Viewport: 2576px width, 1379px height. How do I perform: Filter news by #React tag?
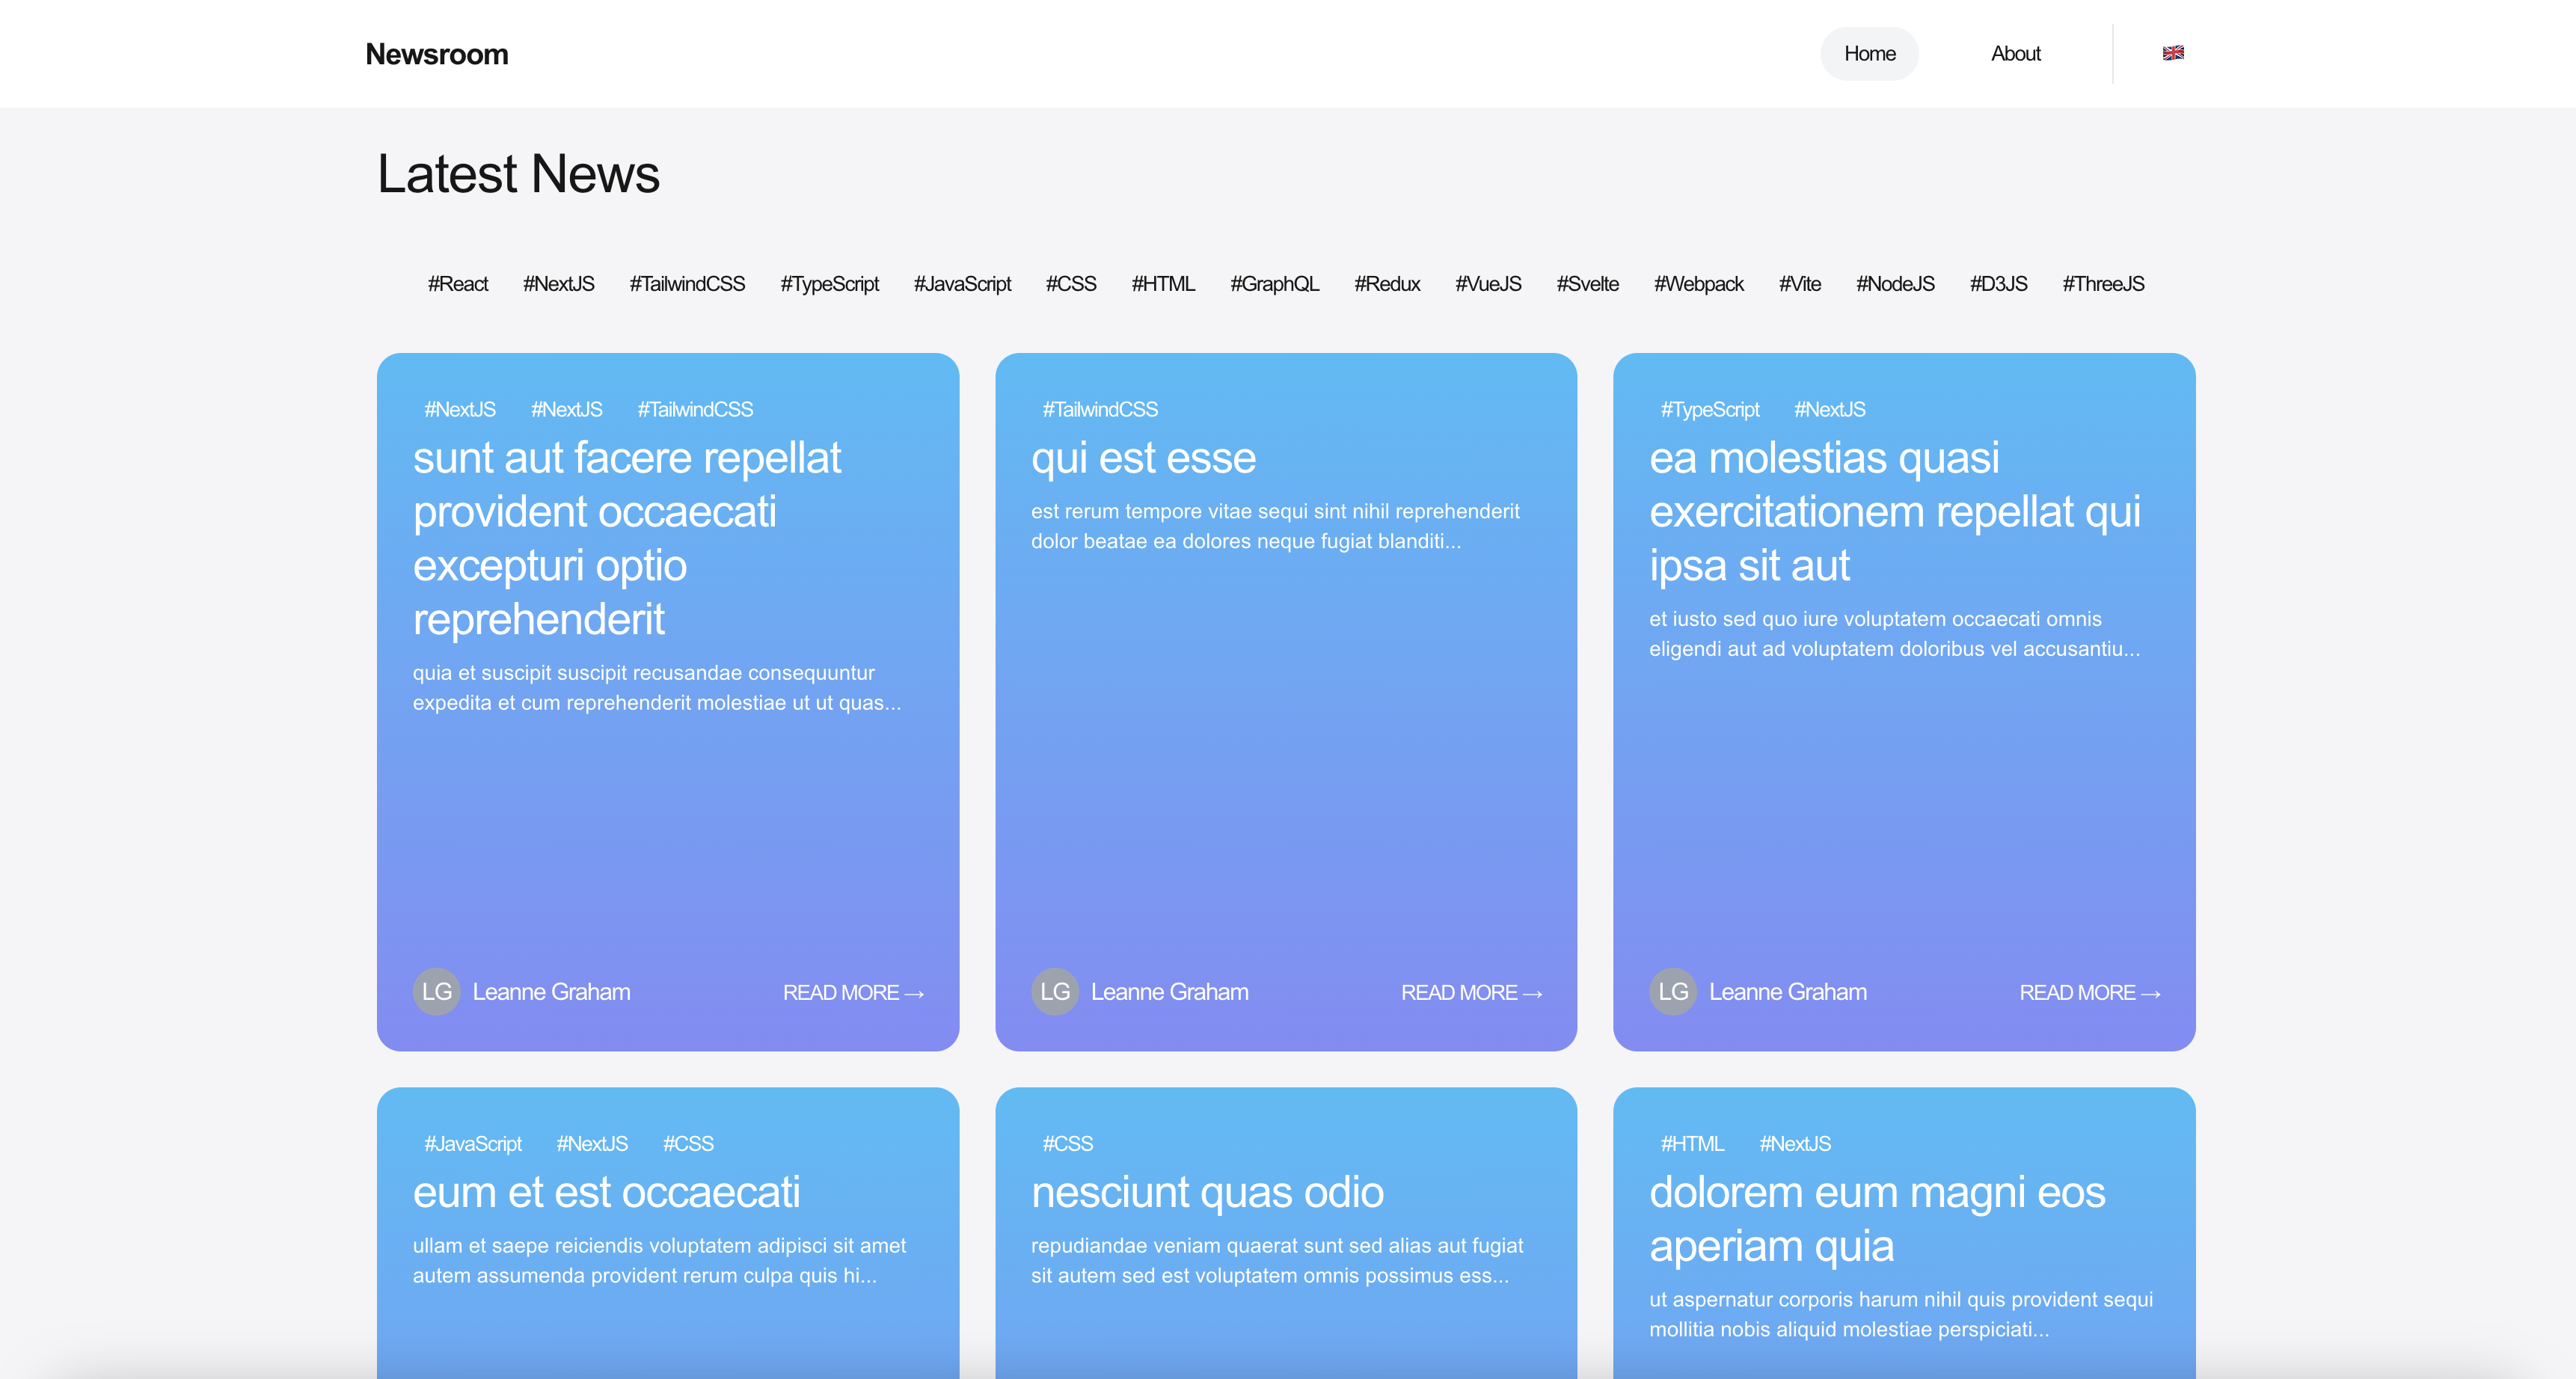(x=457, y=284)
